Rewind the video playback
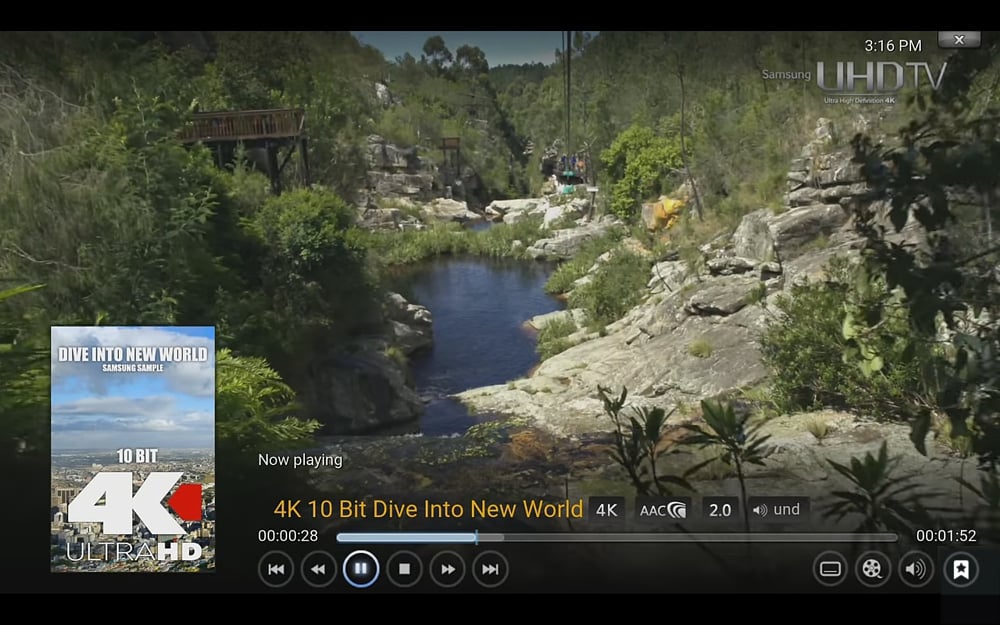The height and width of the screenshot is (625, 1000). (x=318, y=569)
